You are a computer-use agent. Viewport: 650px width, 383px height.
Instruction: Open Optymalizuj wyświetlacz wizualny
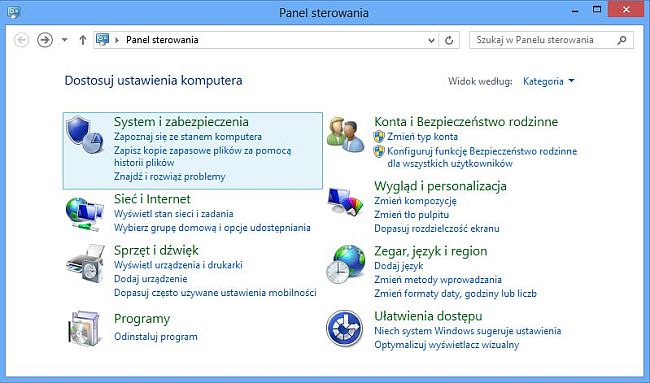click(x=446, y=345)
